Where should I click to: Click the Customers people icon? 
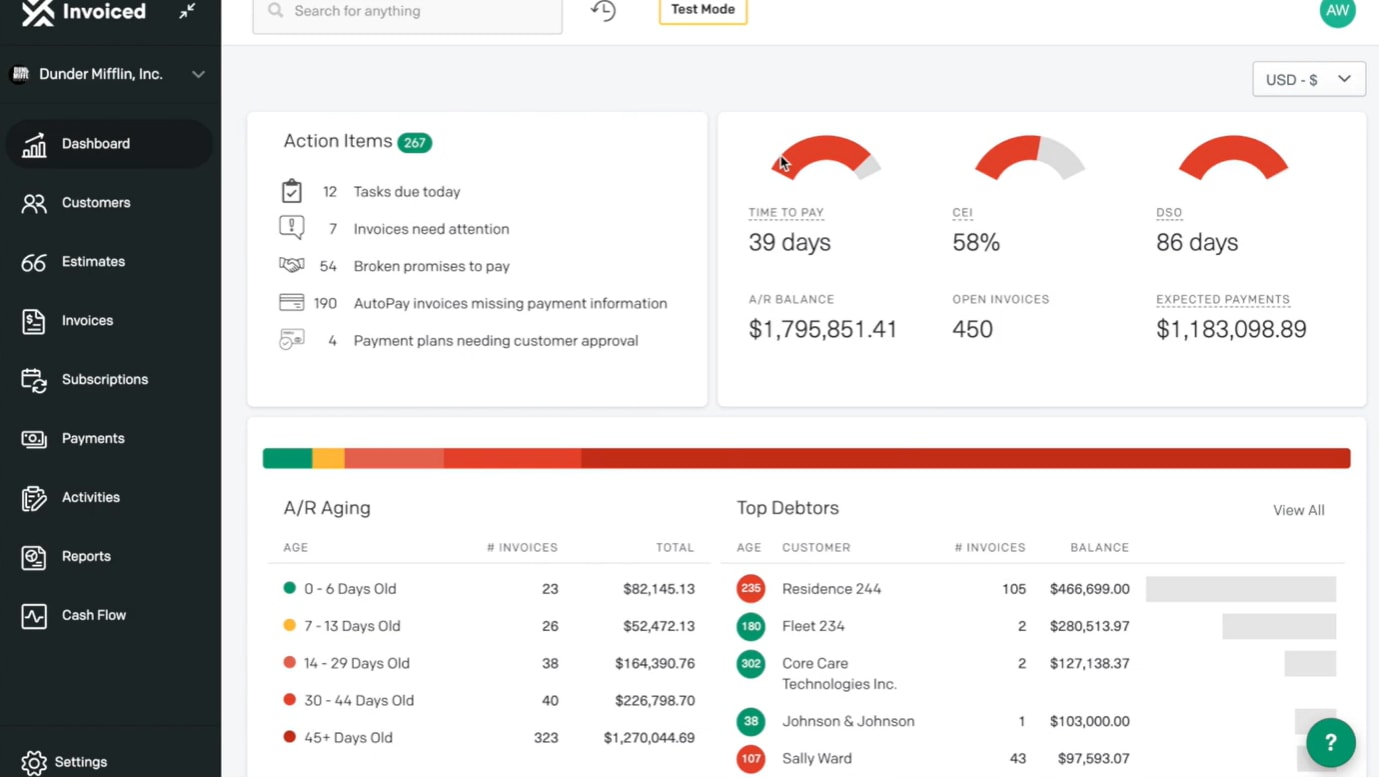(34, 203)
